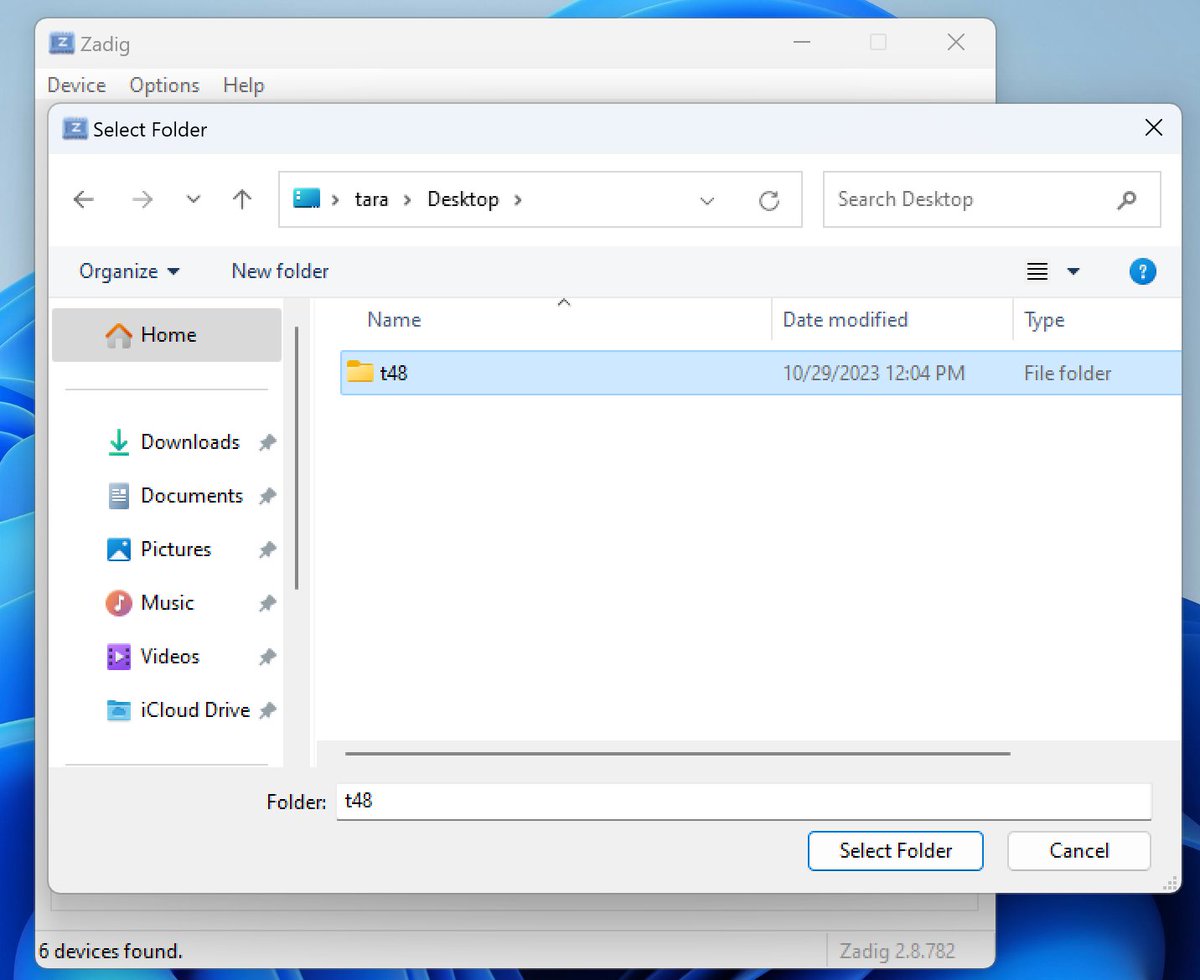Click the navigation pane vertical scrollbar

(x=297, y=457)
